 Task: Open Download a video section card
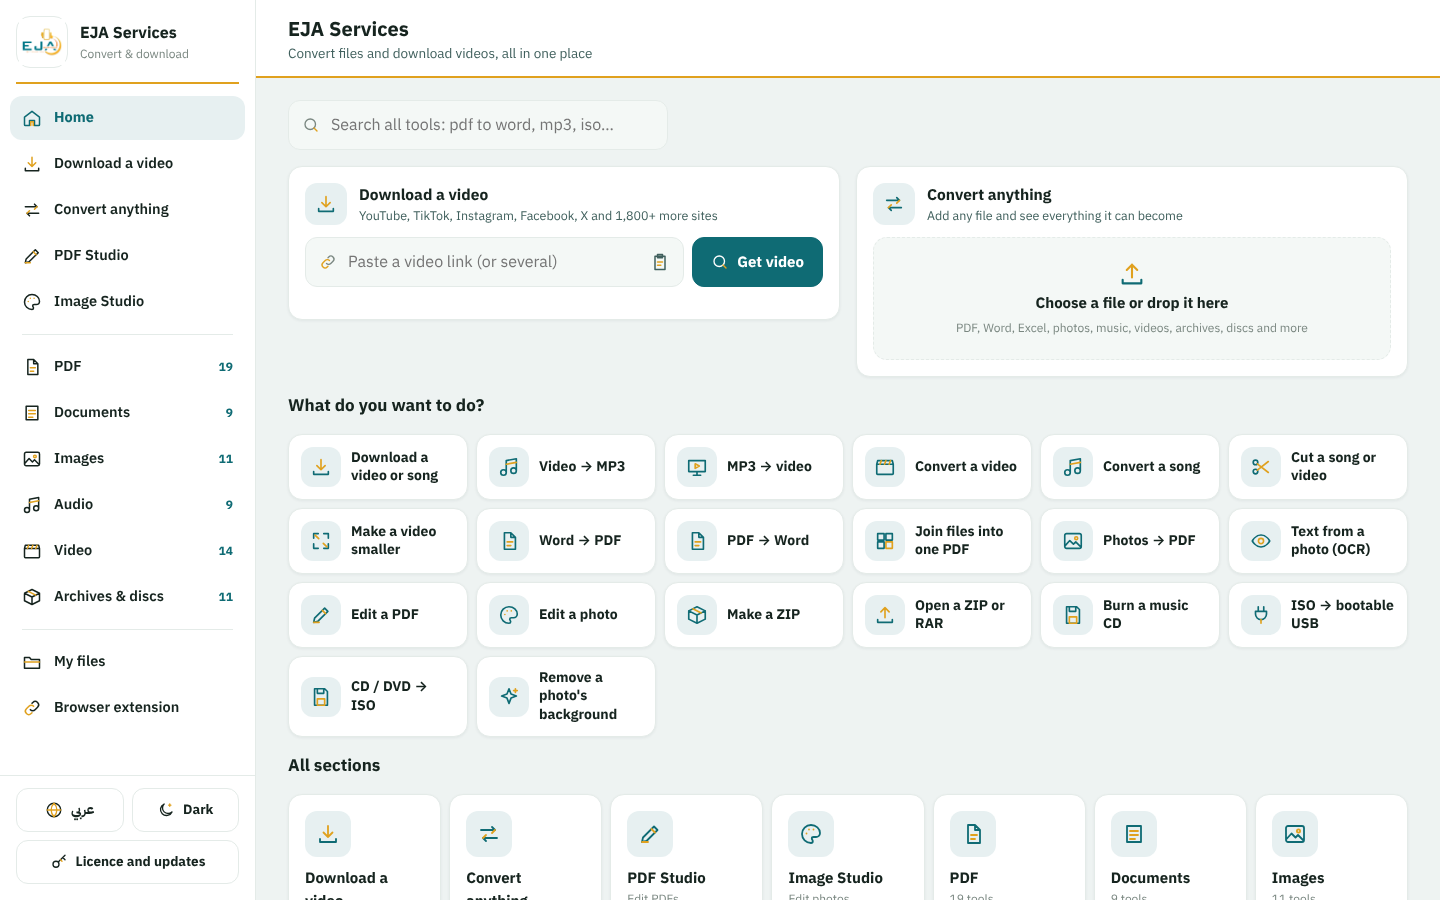tap(364, 848)
